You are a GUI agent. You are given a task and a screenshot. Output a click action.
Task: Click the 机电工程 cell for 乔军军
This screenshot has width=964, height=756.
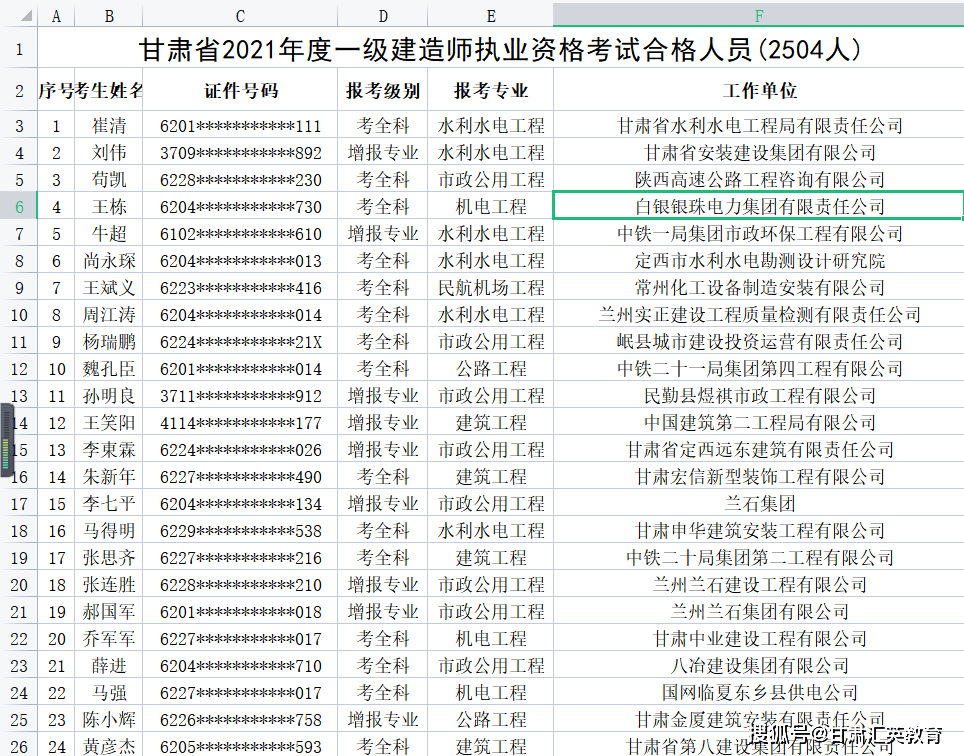(x=490, y=638)
